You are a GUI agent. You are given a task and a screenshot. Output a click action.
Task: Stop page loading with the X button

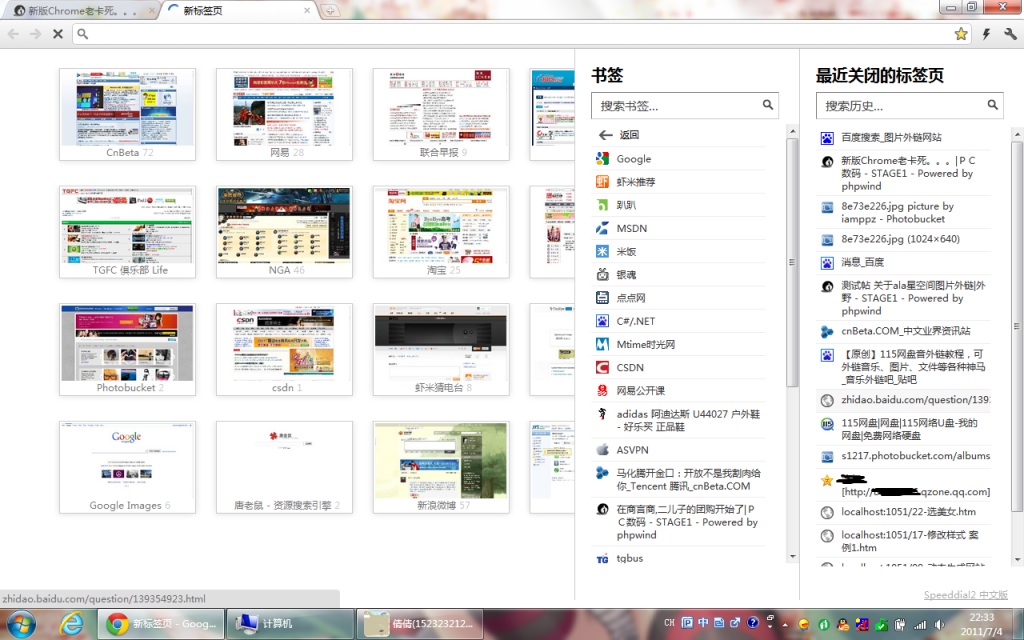(x=58, y=34)
